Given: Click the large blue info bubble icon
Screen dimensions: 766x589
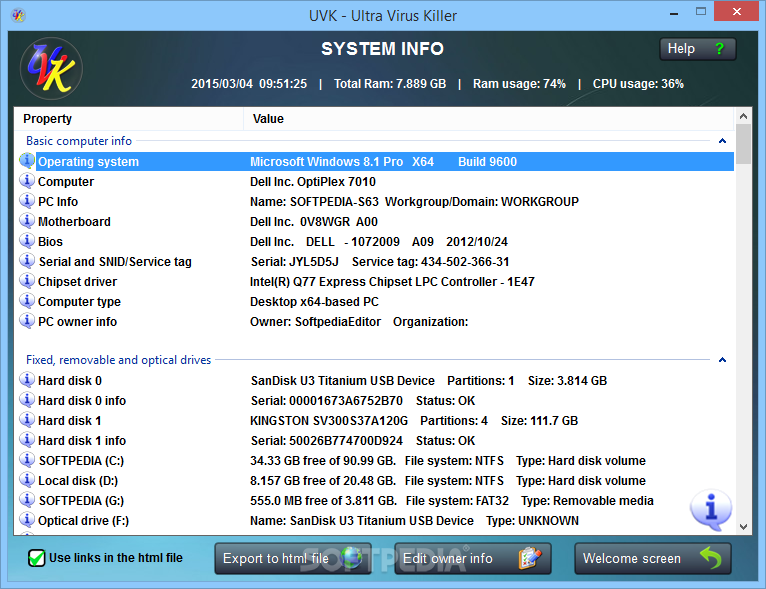Looking at the screenshot, I should pos(711,509).
